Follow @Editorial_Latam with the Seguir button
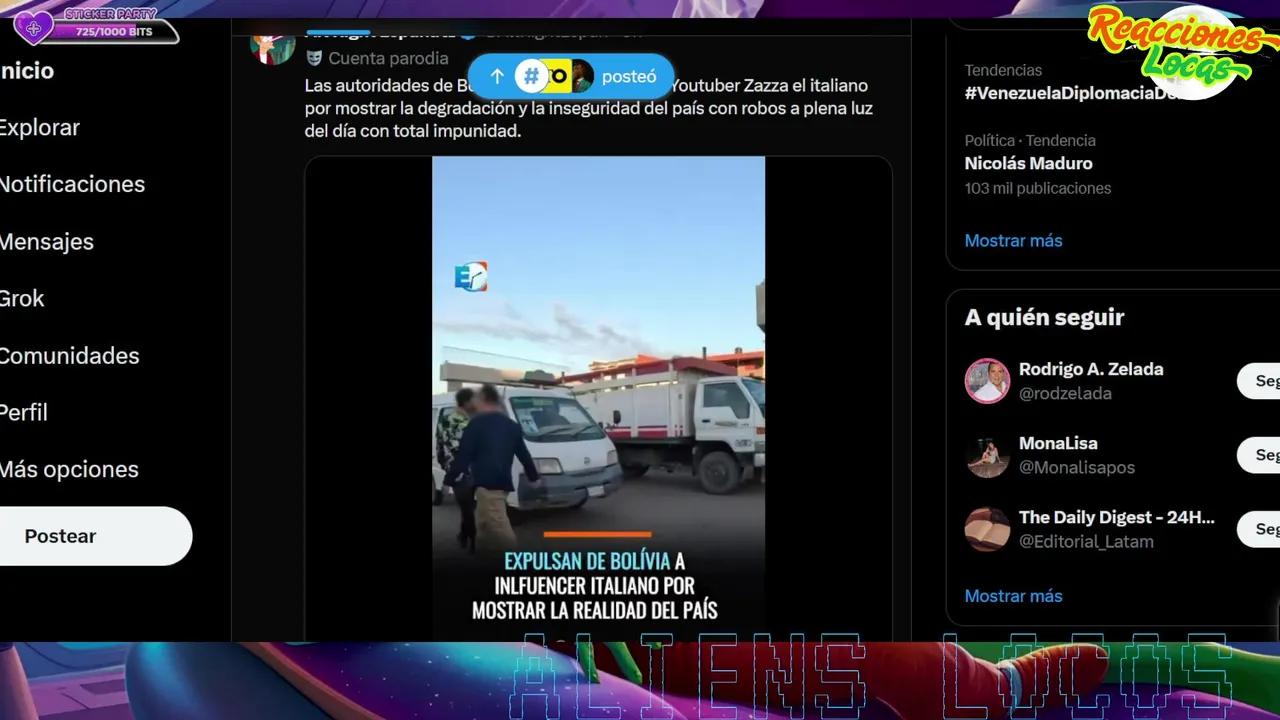1280x720 pixels. 1259,529
